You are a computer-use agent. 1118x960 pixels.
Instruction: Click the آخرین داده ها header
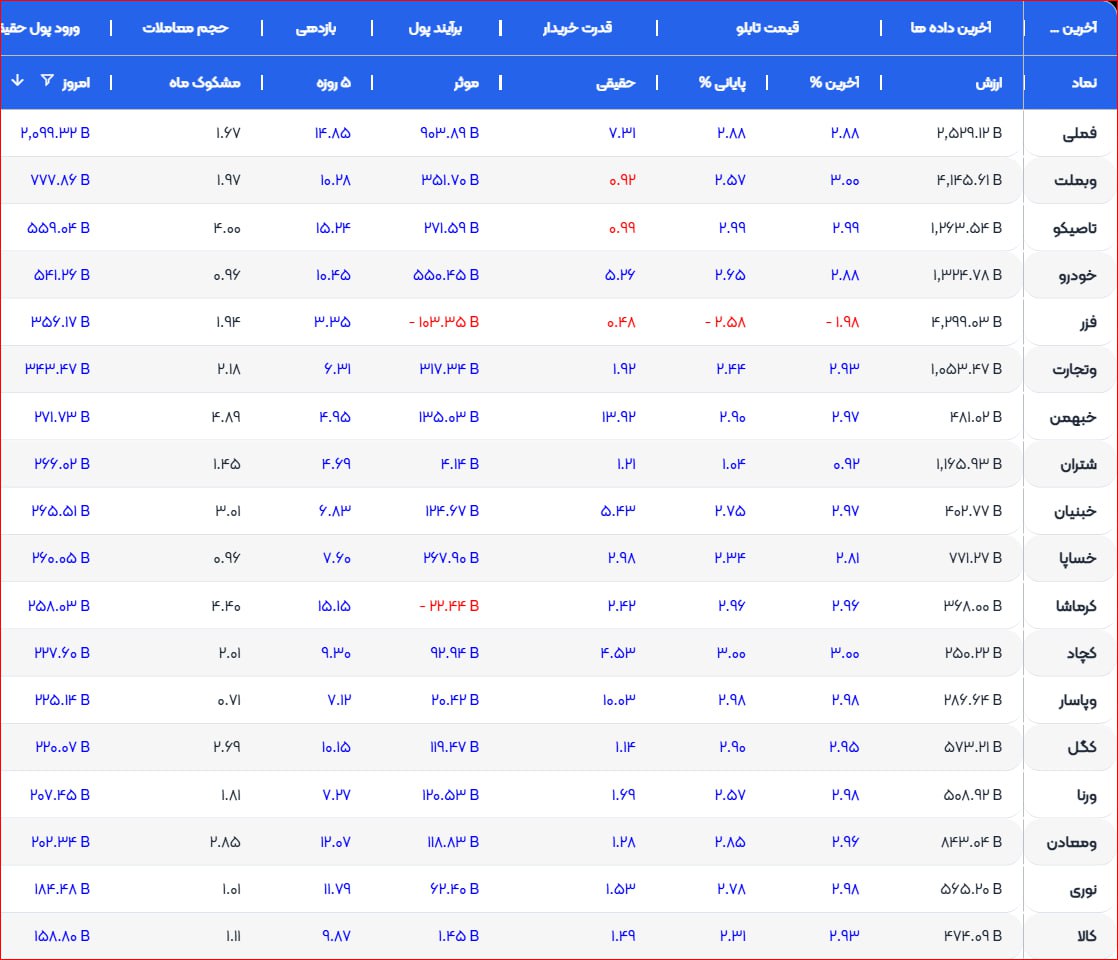click(x=951, y=28)
